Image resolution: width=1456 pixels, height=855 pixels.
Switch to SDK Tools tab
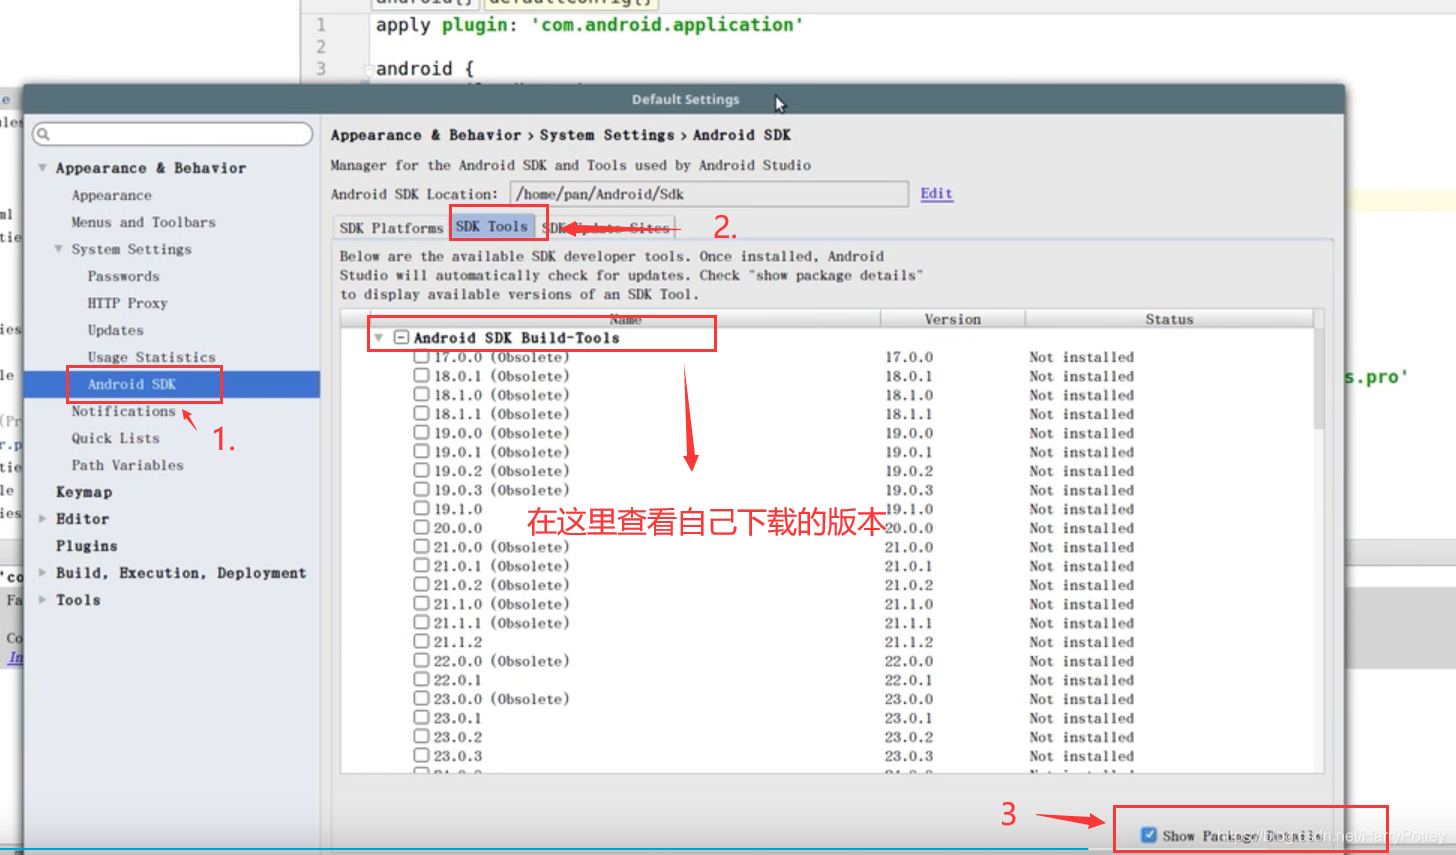click(x=491, y=226)
